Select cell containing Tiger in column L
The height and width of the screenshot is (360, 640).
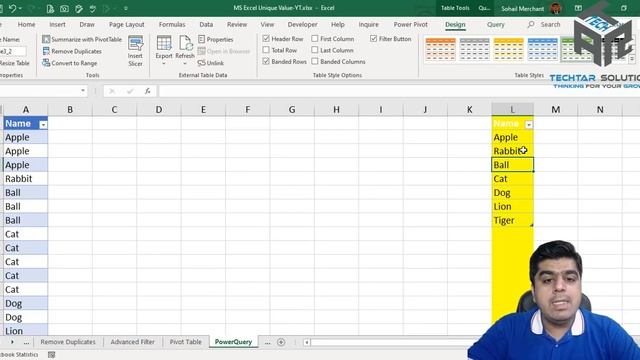coord(512,220)
